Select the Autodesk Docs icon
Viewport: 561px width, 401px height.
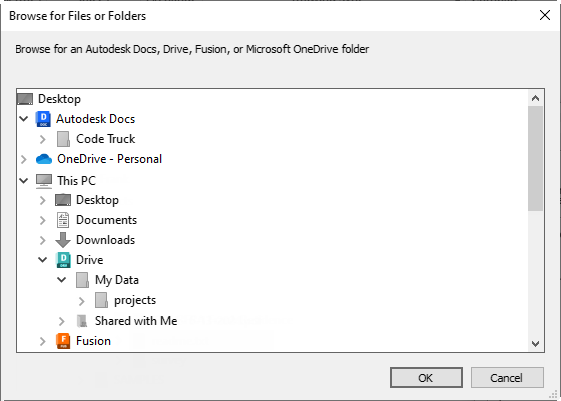43,119
